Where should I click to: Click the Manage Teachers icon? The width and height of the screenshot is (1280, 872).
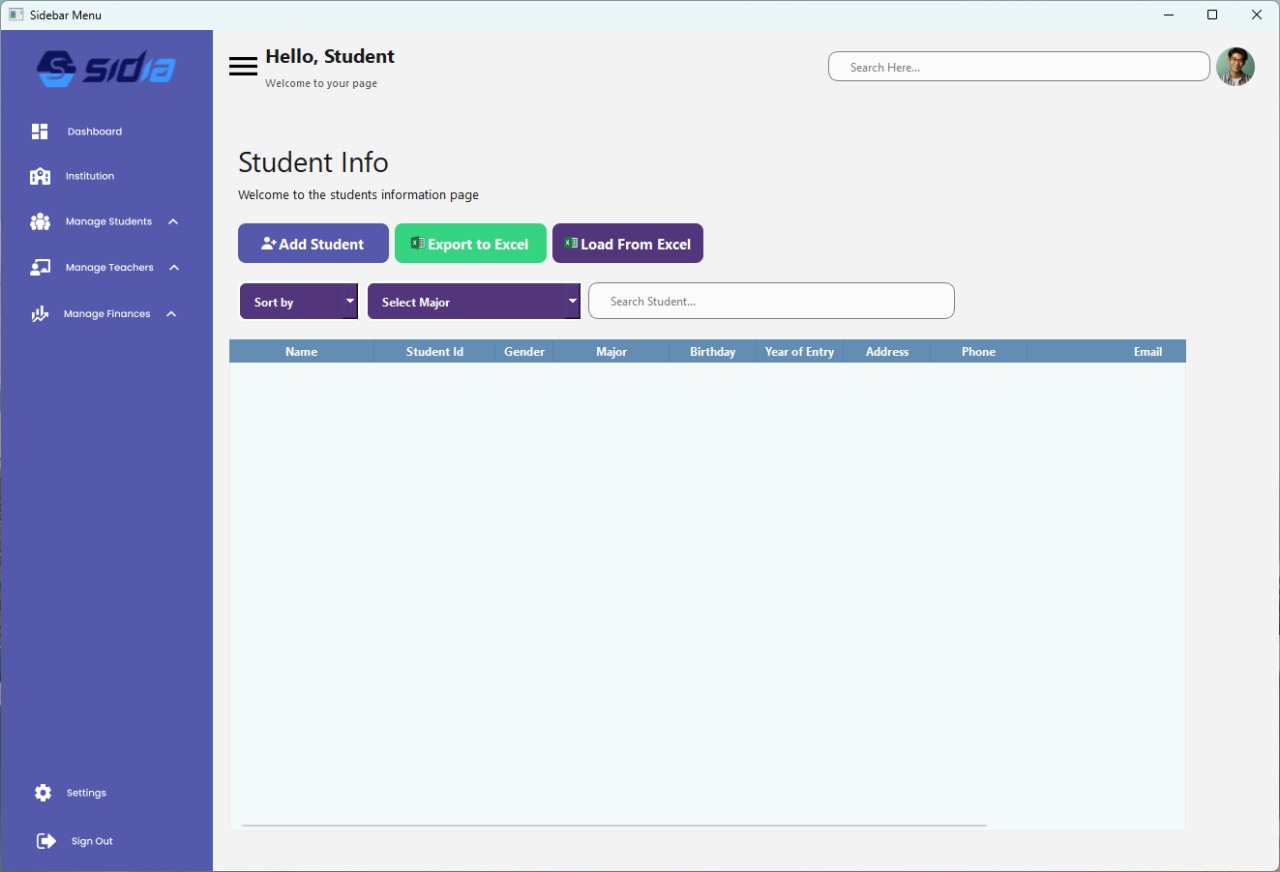pos(40,268)
